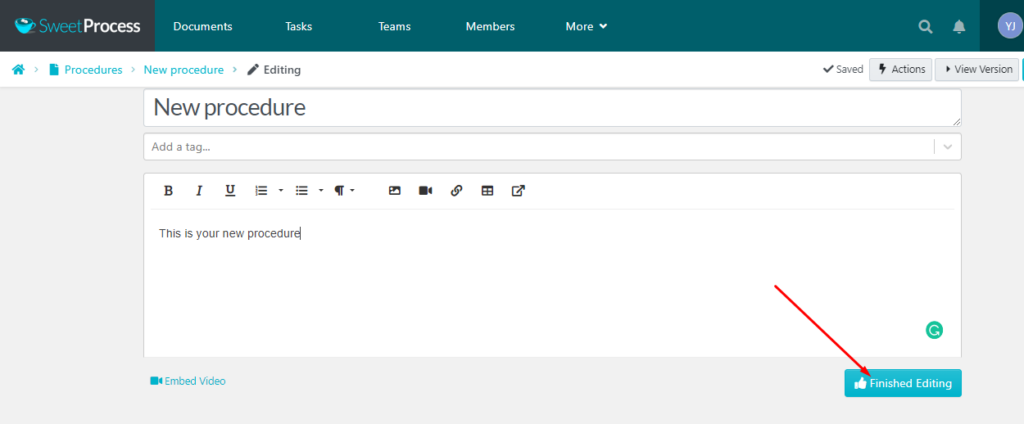Click the external link toolbar icon
The image size is (1024, 424).
(518, 191)
